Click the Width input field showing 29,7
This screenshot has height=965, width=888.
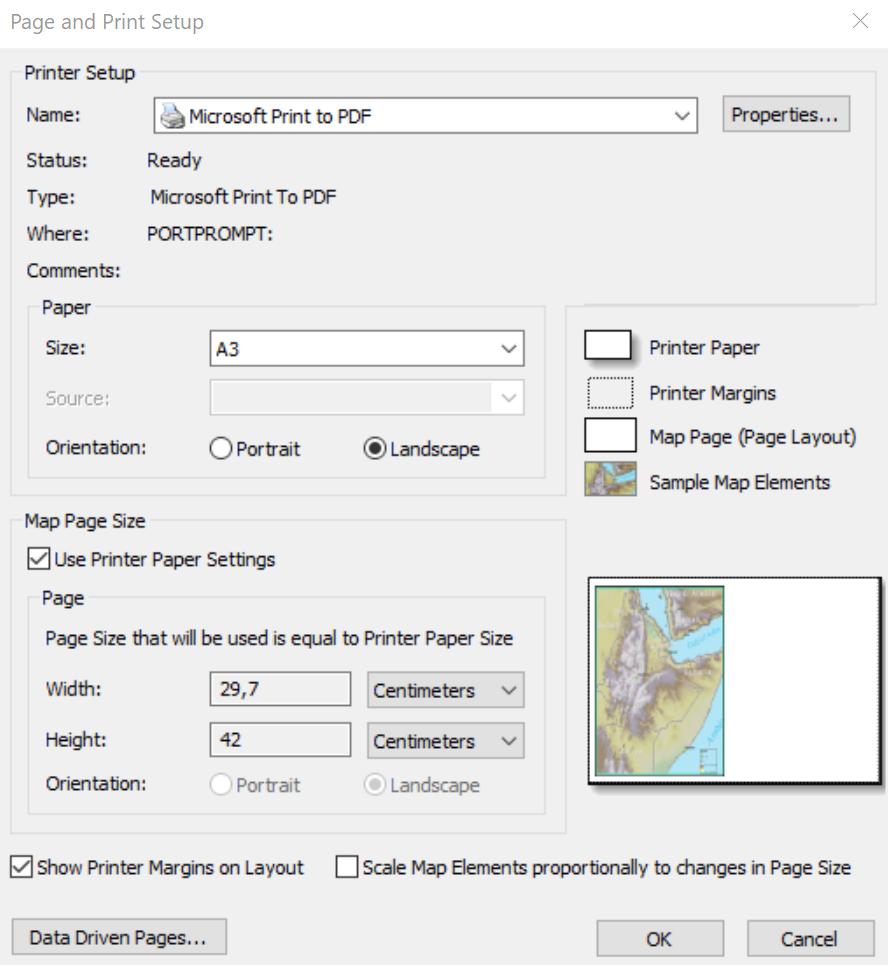pyautogui.click(x=281, y=689)
